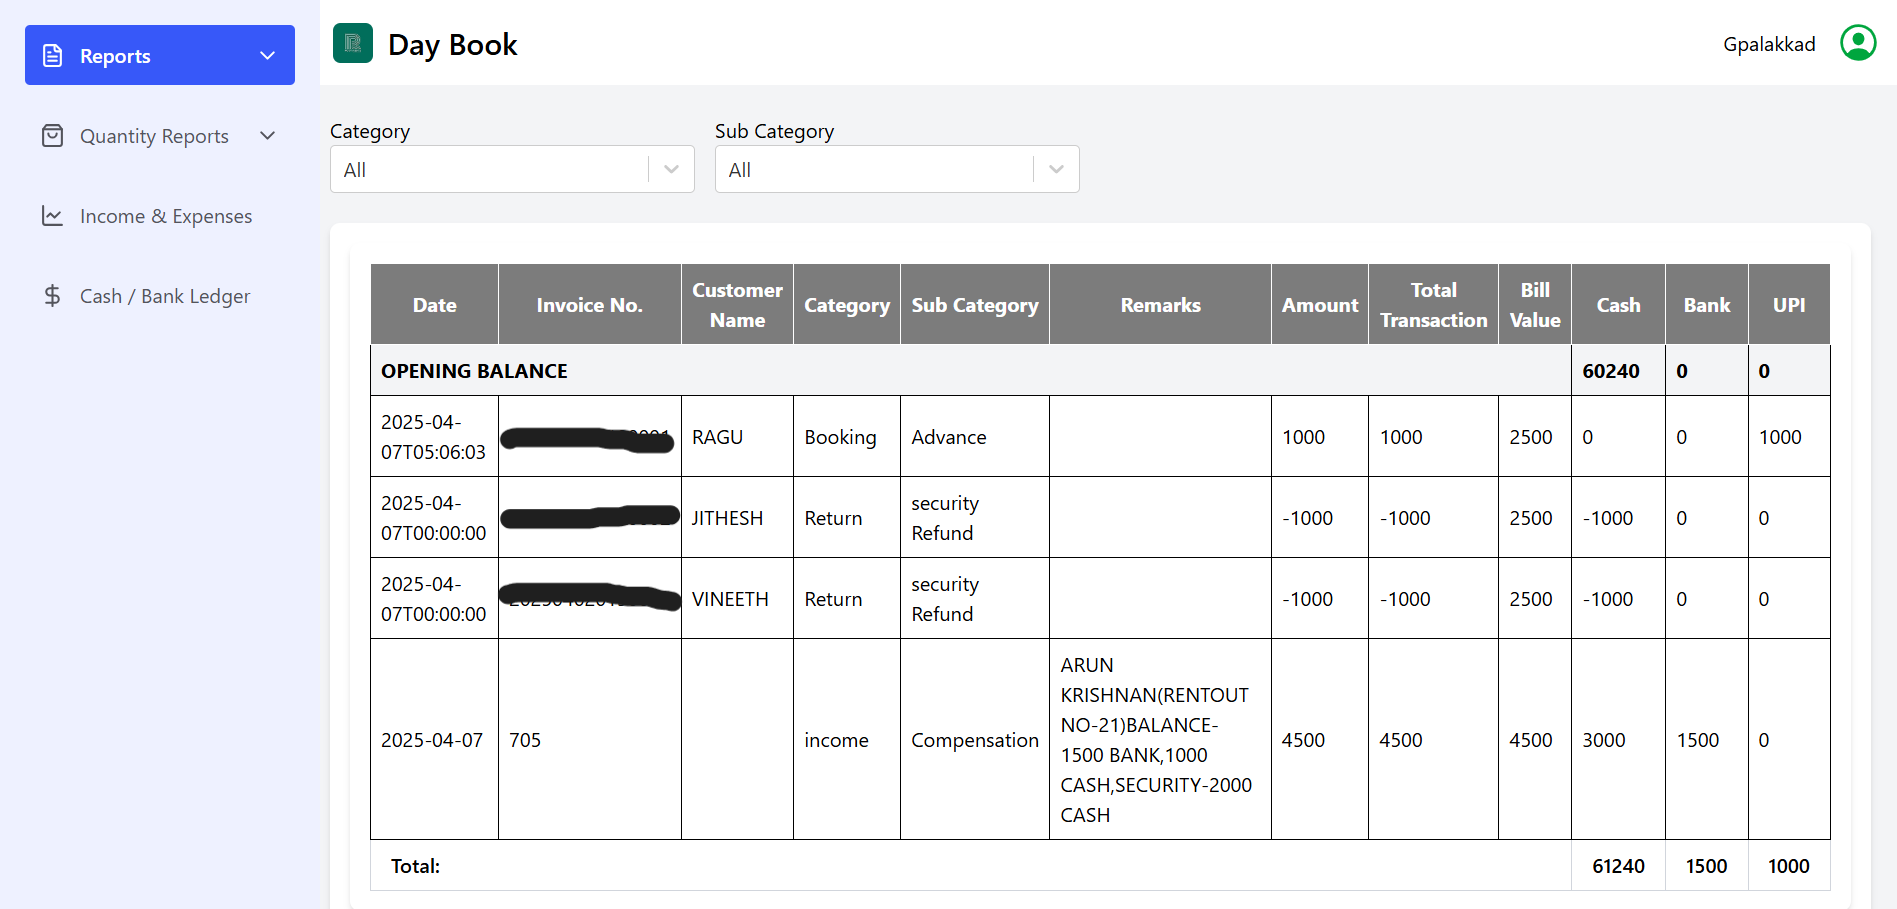Screen dimensions: 1897x909
Task: Click the green Day Book logo icon
Action: 353,43
